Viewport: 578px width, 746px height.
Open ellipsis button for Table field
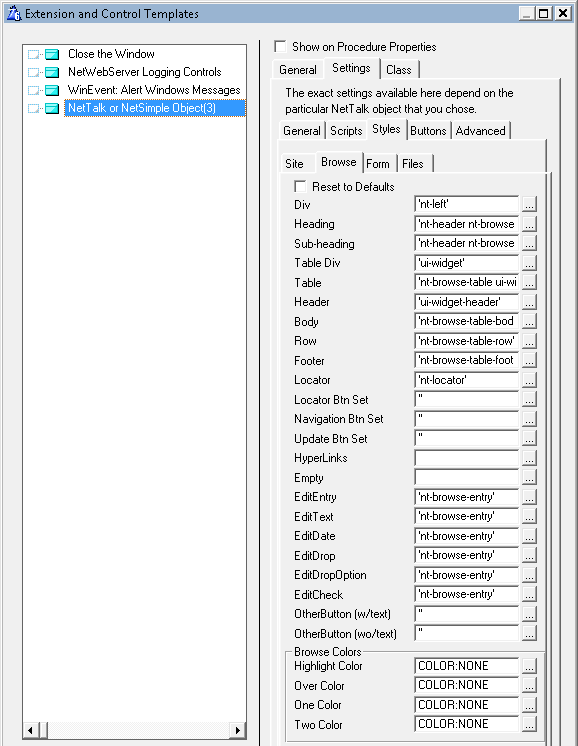click(x=529, y=282)
